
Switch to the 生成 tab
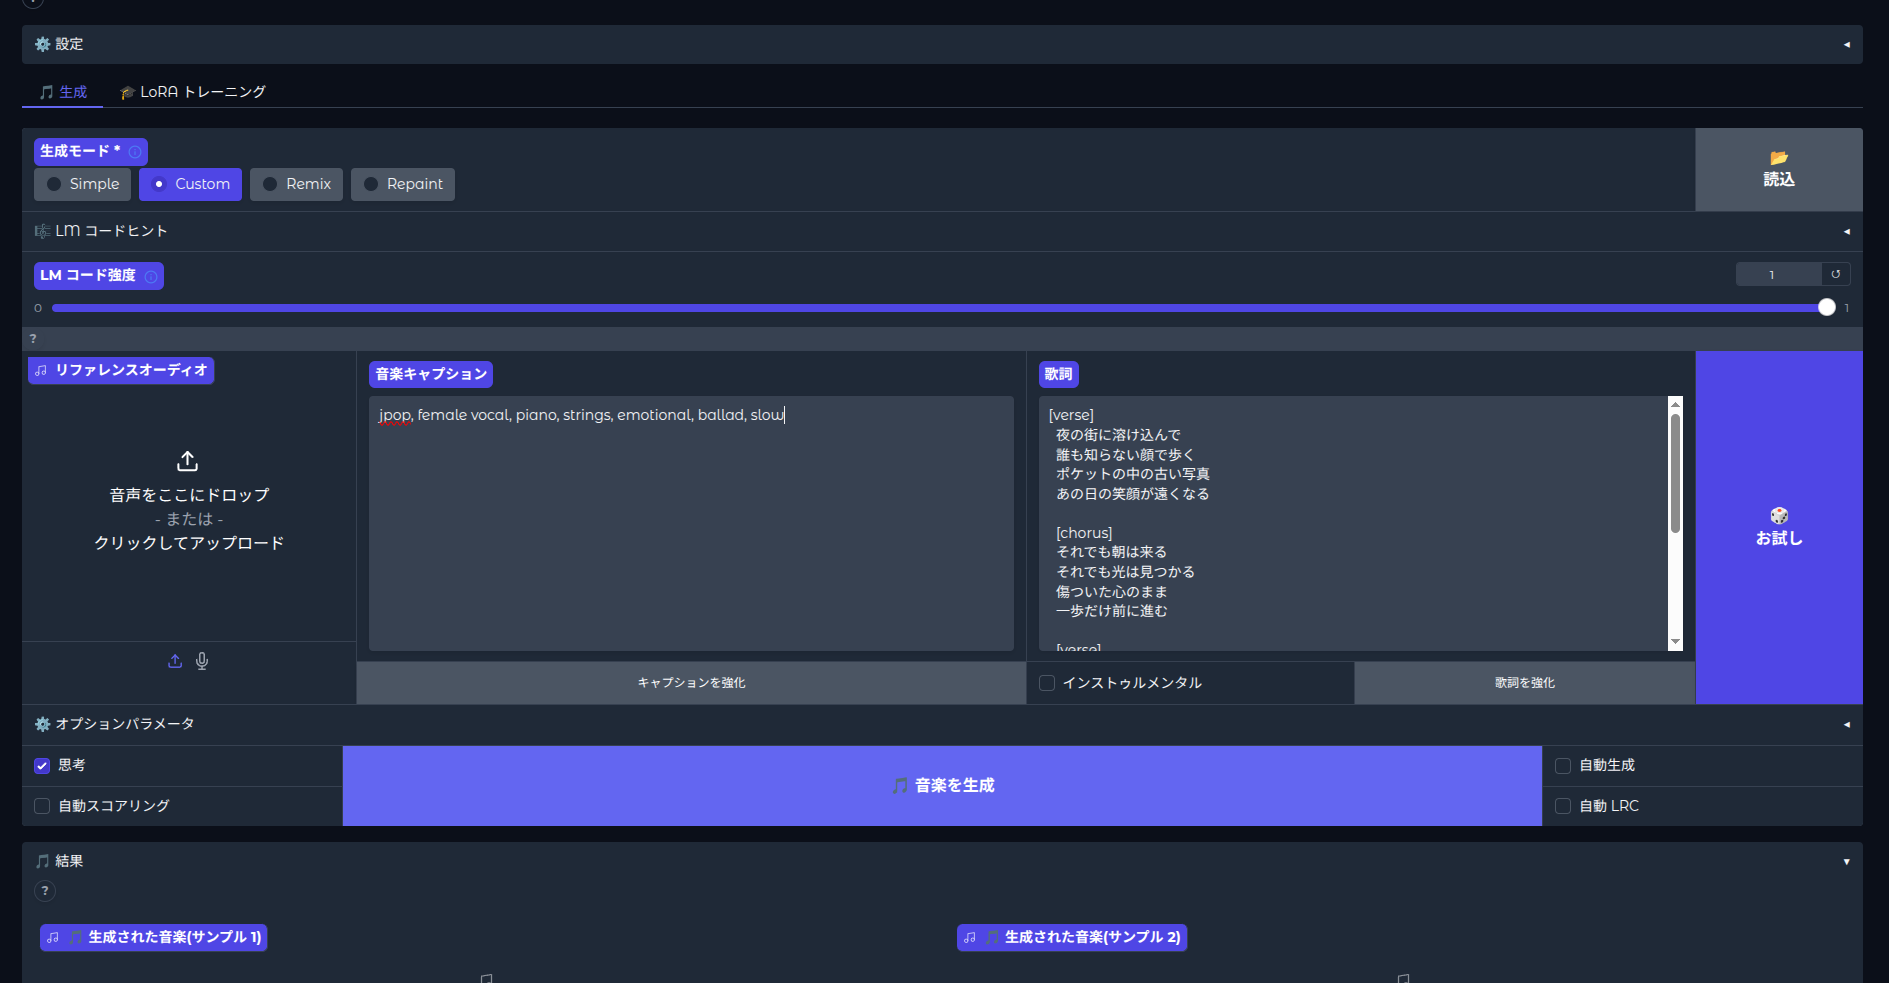click(63, 92)
